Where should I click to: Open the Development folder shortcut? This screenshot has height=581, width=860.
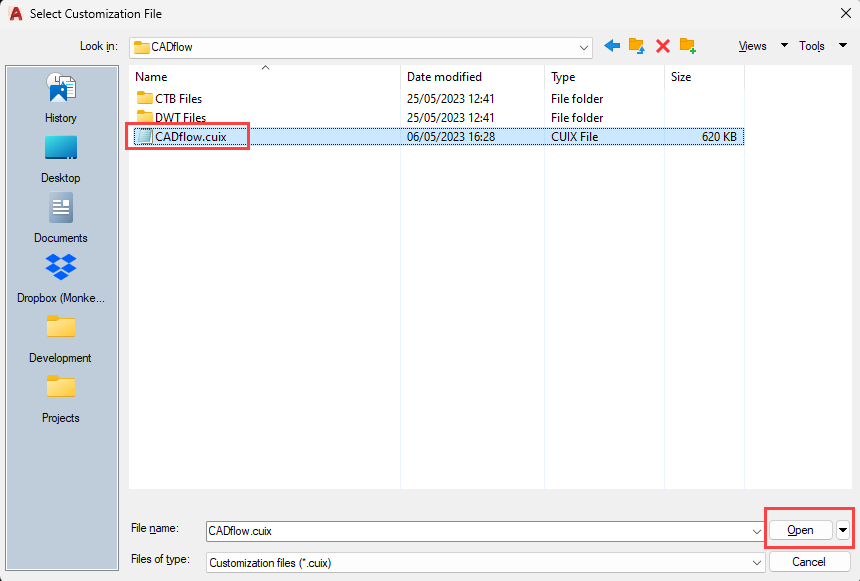[x=61, y=339]
